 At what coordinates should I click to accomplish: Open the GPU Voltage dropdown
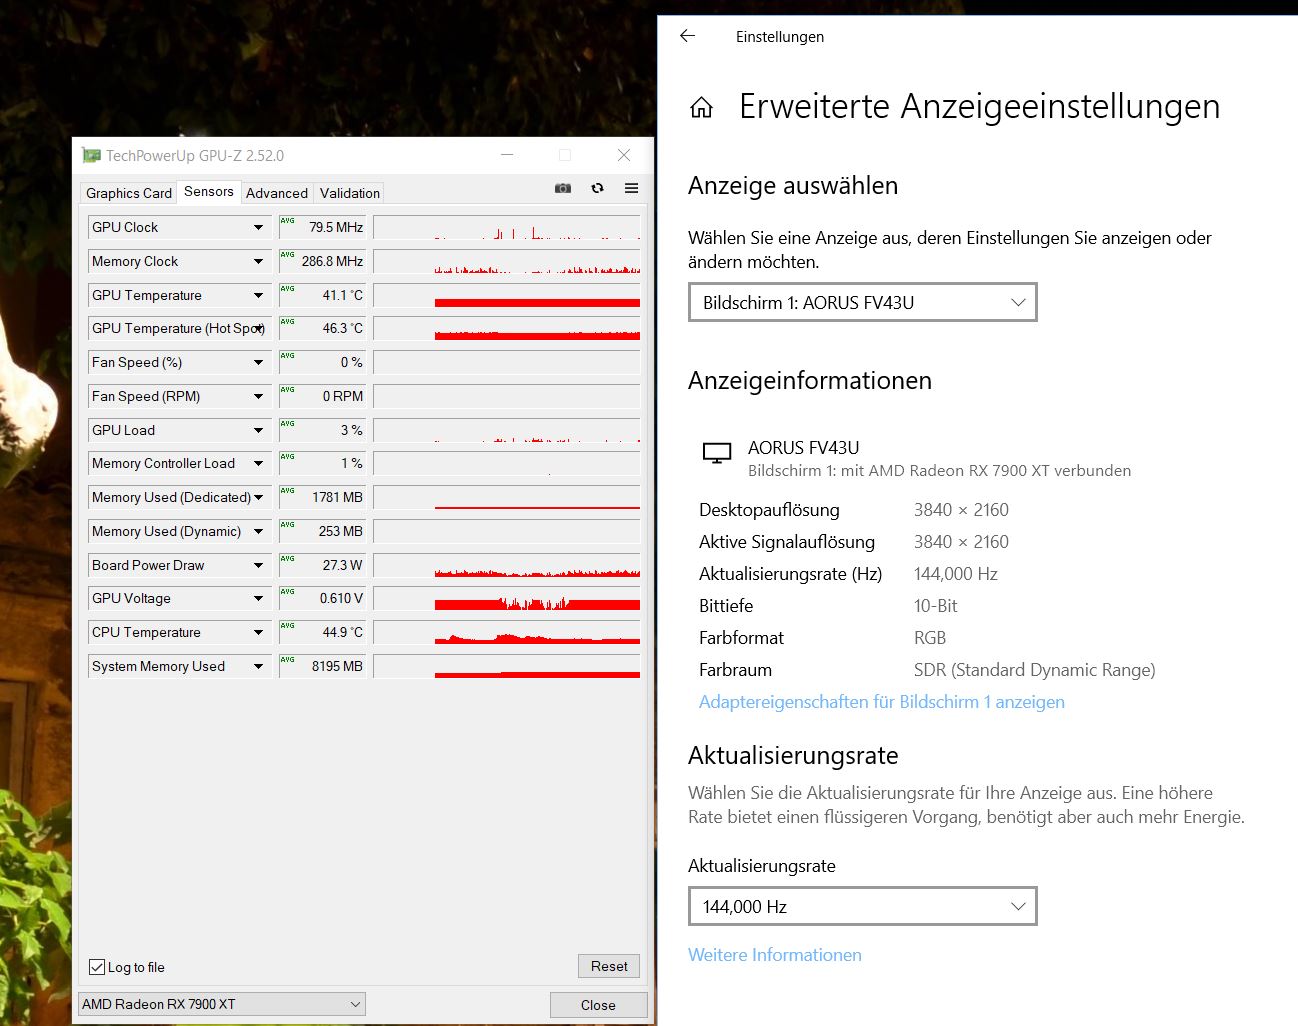258,599
